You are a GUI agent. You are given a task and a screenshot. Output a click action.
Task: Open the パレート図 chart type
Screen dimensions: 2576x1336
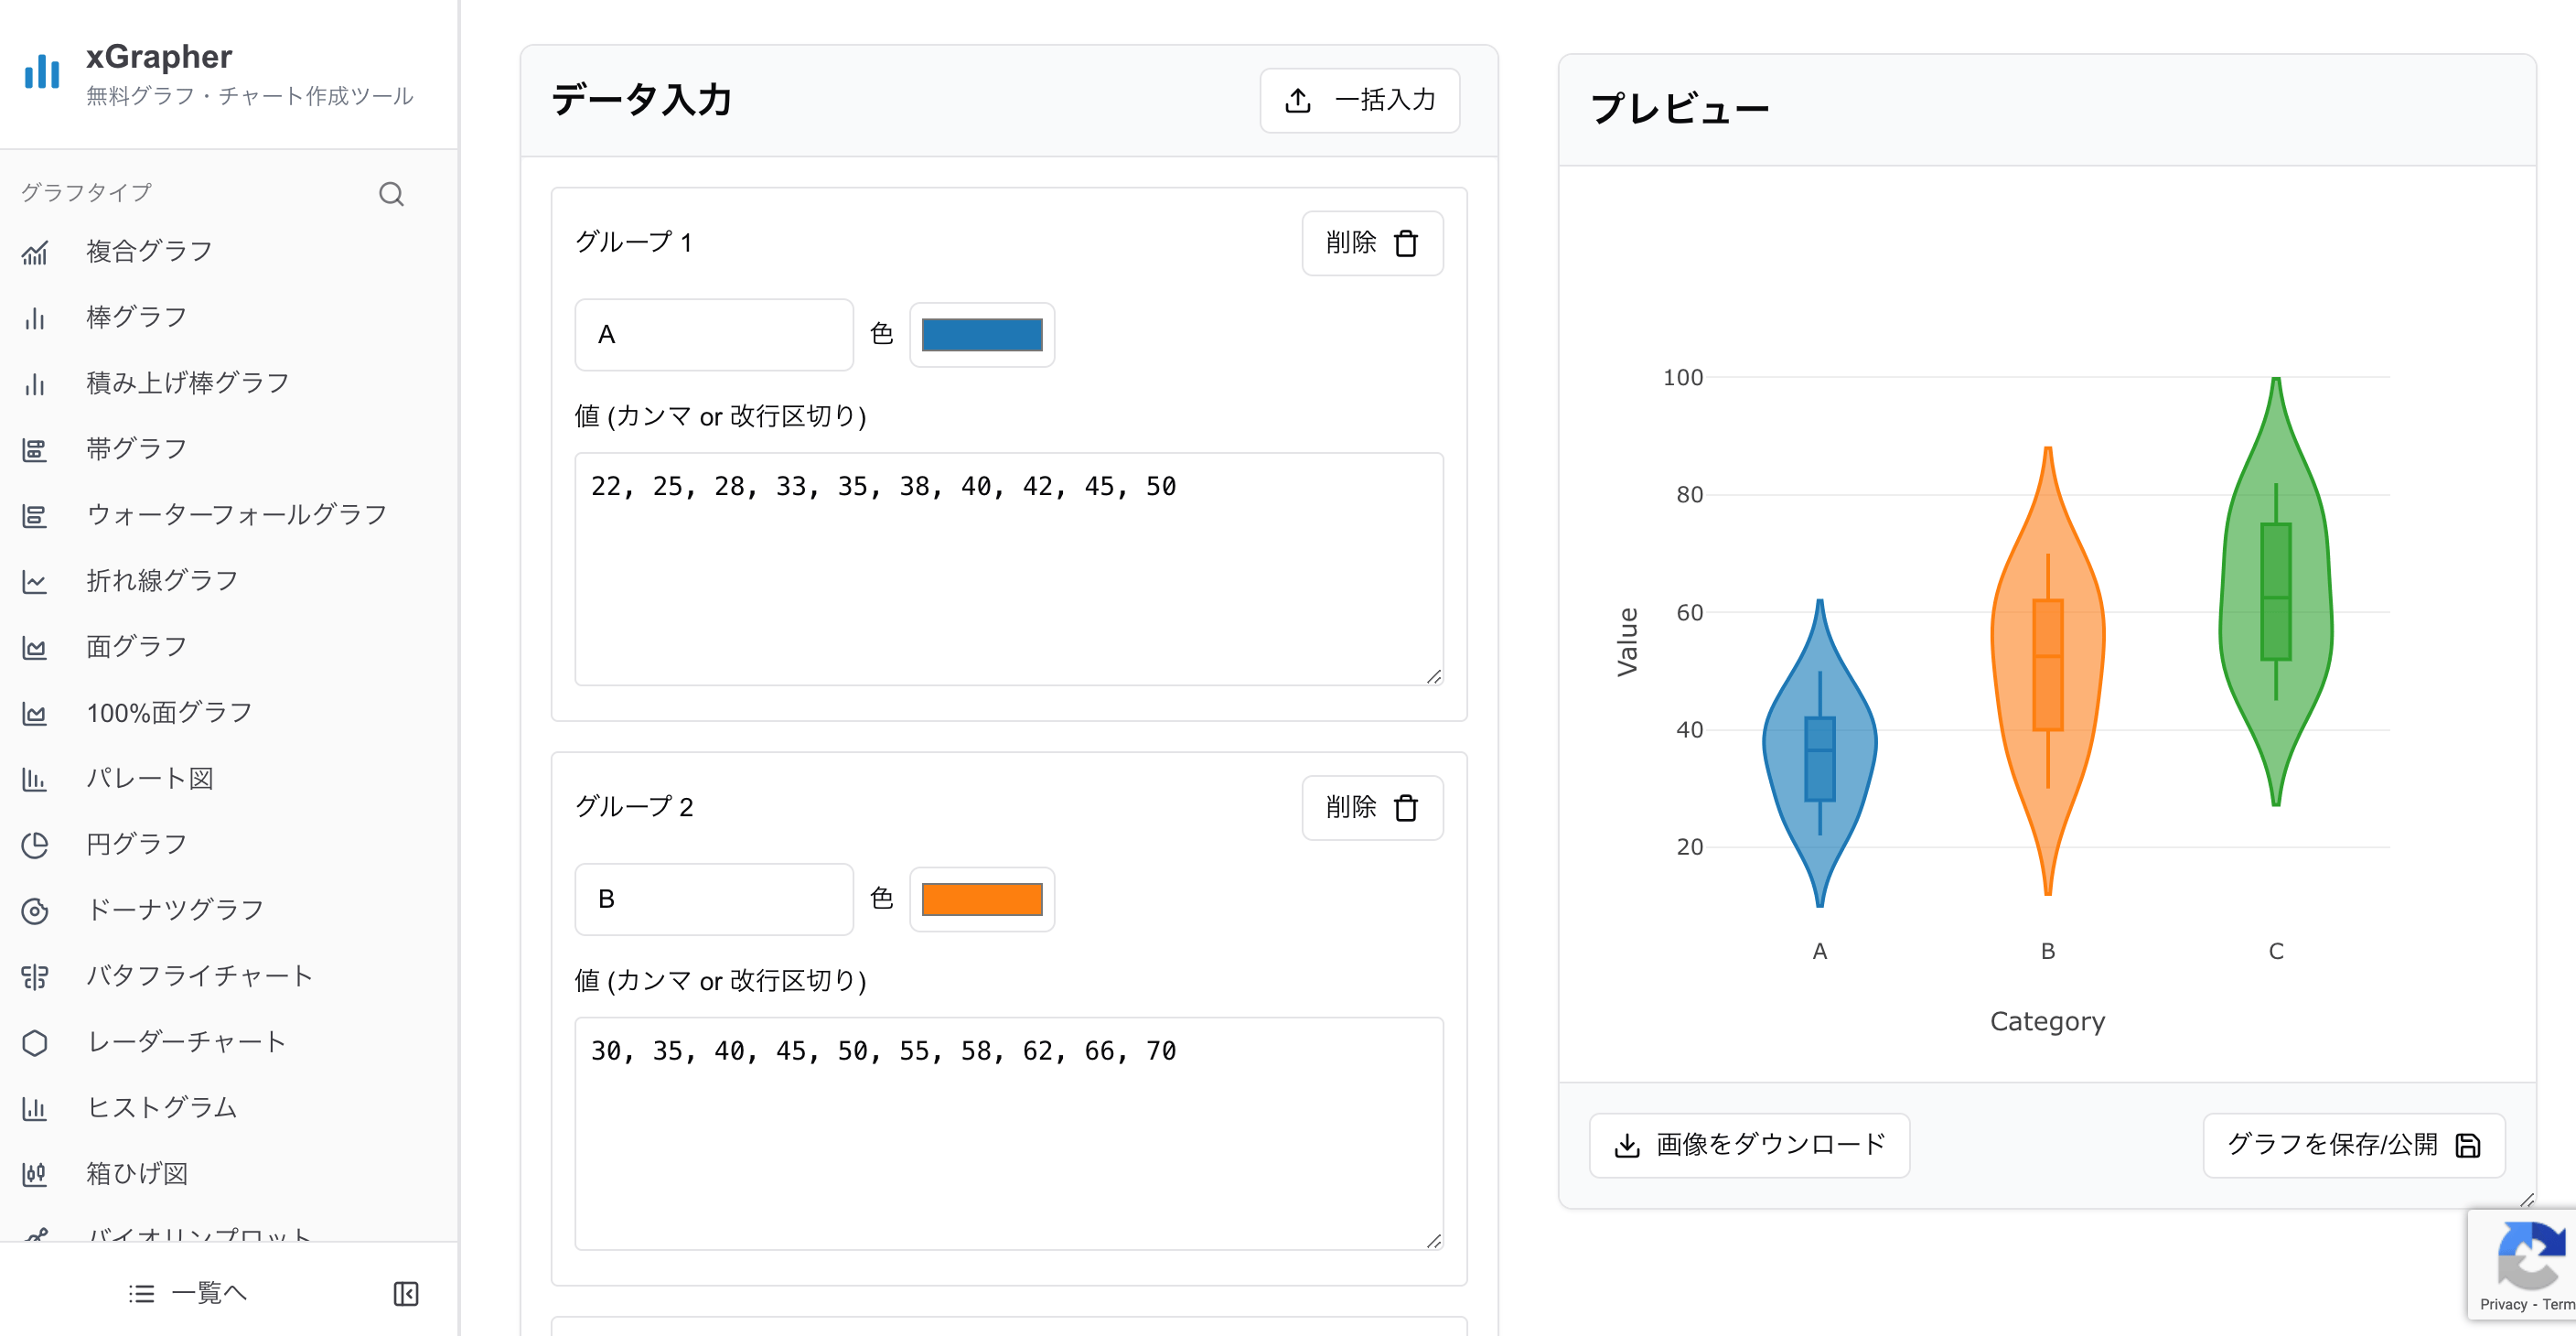(36, 779)
